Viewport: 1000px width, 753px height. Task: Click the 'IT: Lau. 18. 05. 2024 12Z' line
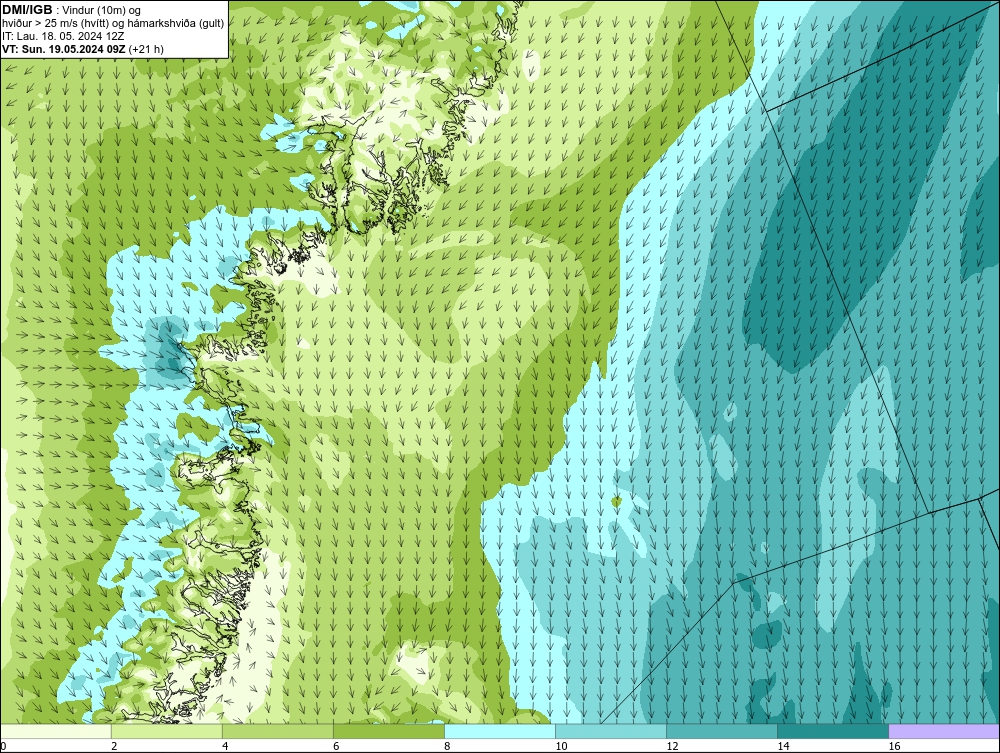tap(63, 36)
